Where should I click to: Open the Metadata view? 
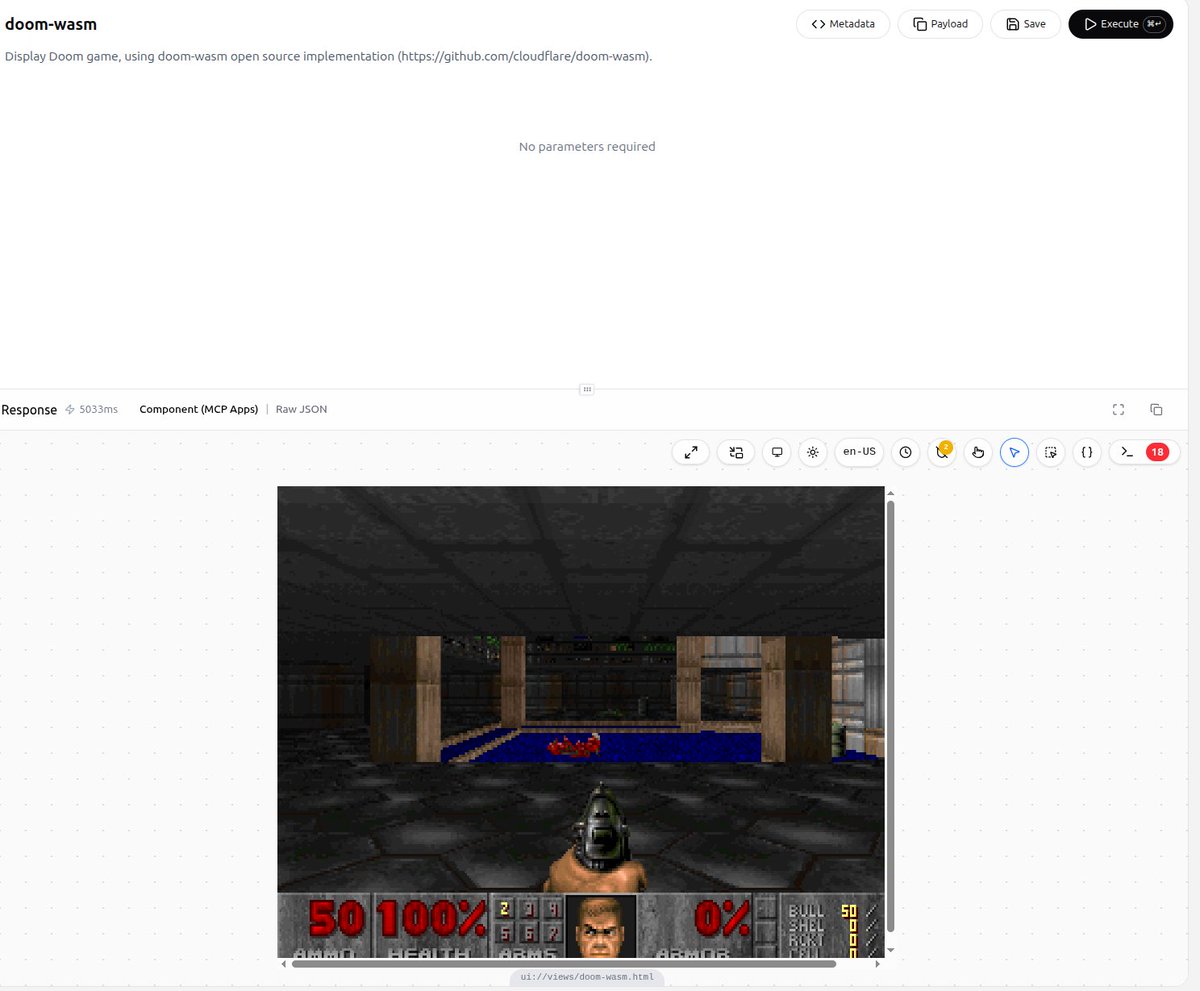pos(843,24)
